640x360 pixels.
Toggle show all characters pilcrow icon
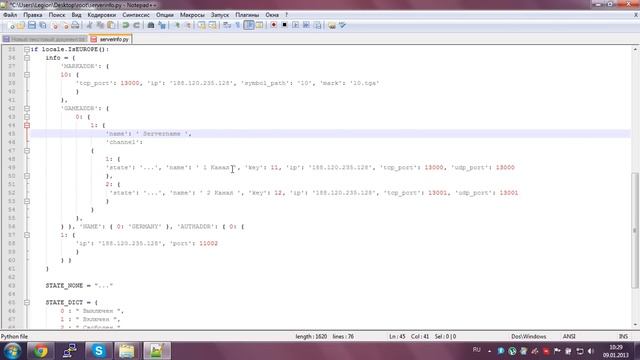point(238,25)
